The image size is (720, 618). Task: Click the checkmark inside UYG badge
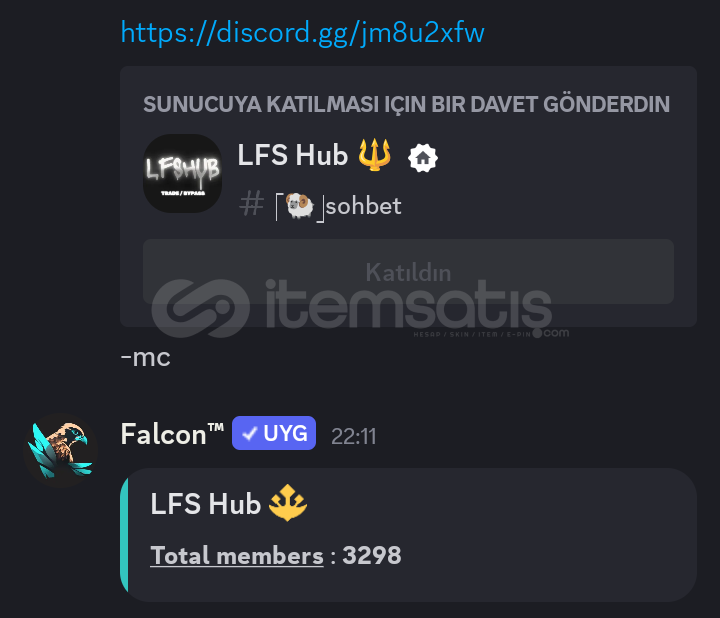point(249,433)
